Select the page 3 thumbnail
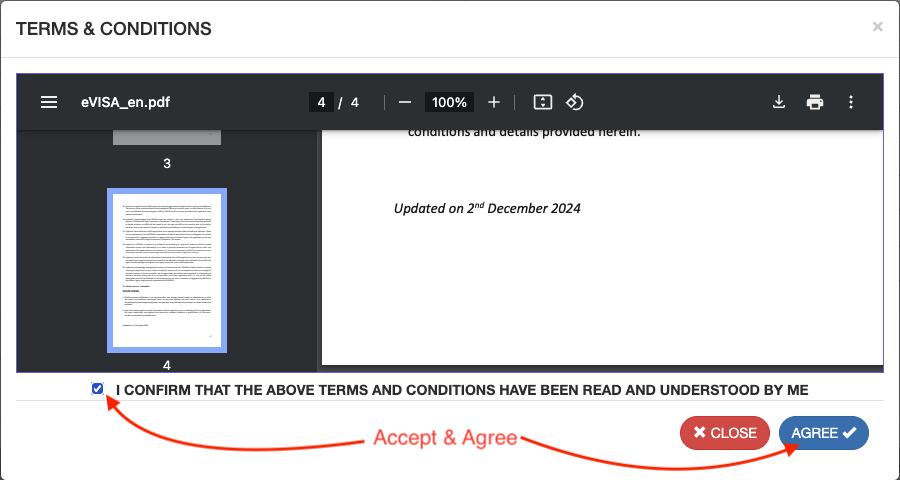Screen dimensions: 900x480 tap(167, 138)
